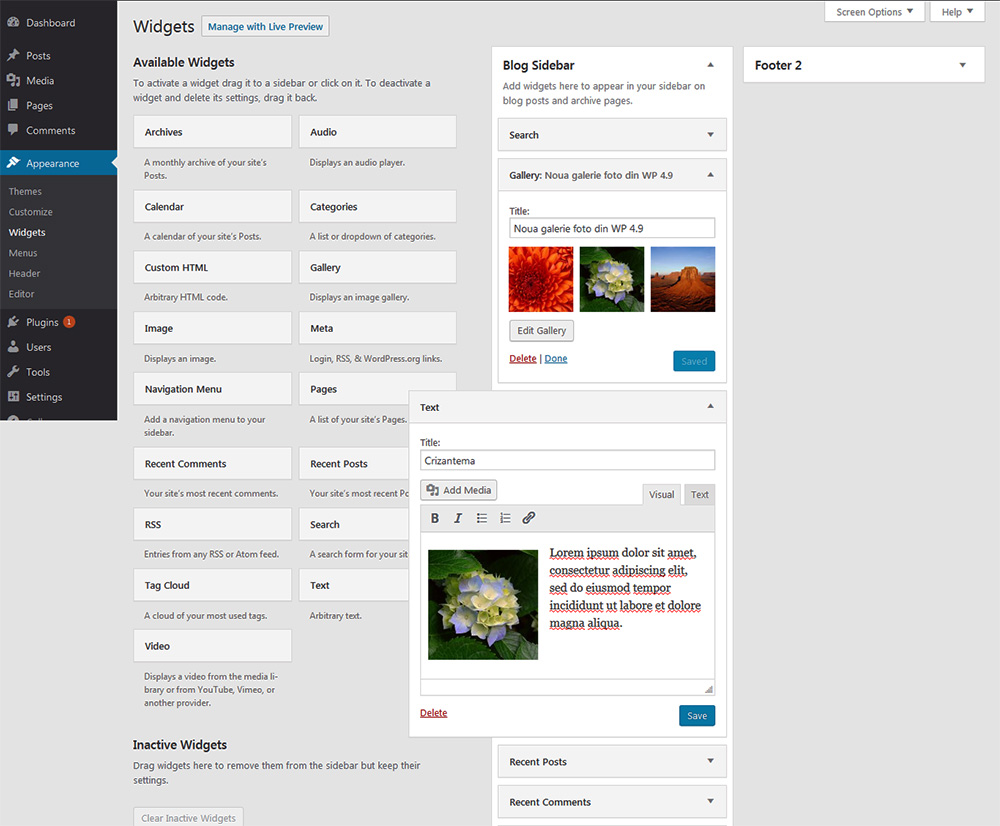The width and height of the screenshot is (1000, 826).
Task: Expand the Footer 2 widget area
Action: click(962, 66)
